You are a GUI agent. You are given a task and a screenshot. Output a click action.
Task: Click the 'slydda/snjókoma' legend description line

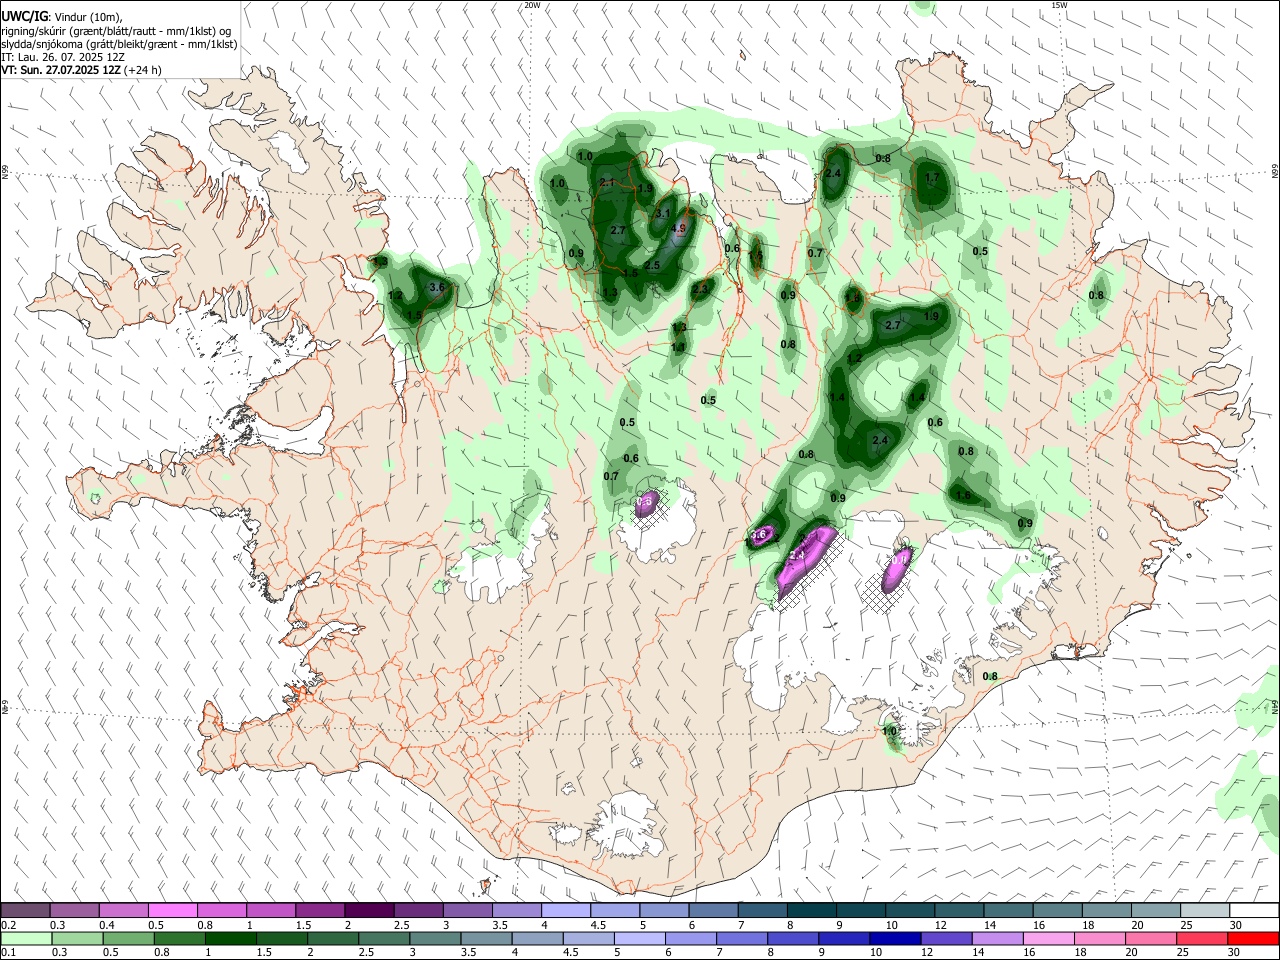(119, 44)
